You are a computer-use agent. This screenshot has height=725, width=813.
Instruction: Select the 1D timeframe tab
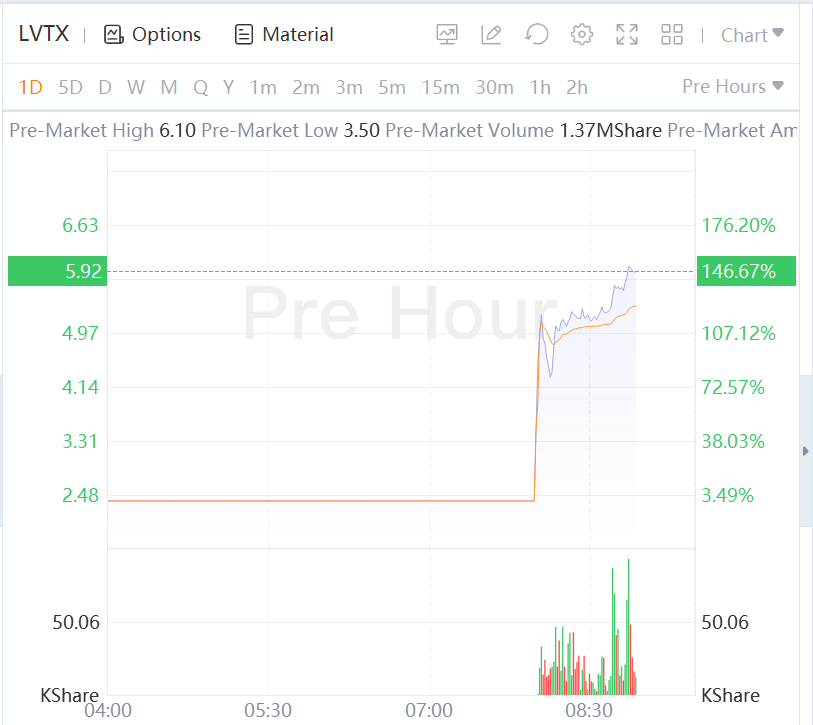(x=31, y=87)
